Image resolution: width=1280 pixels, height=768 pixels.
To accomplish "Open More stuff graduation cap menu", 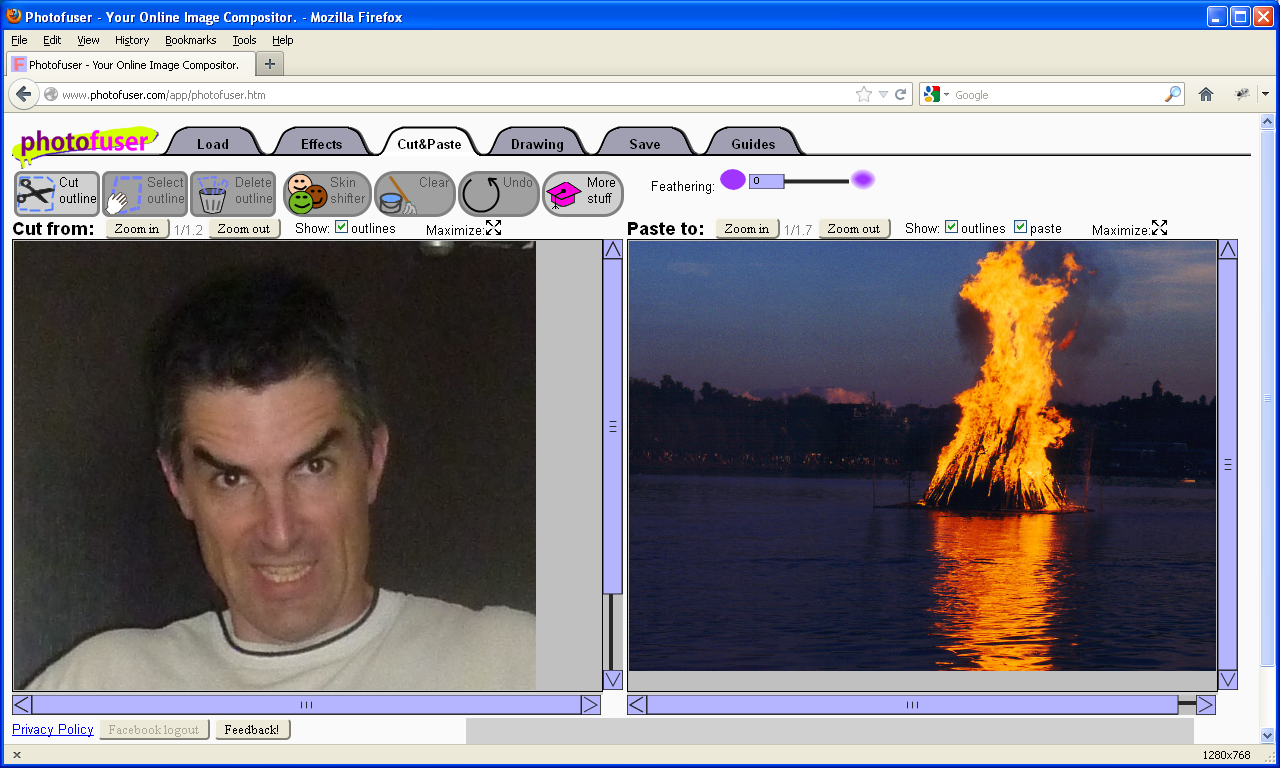I will [583, 194].
